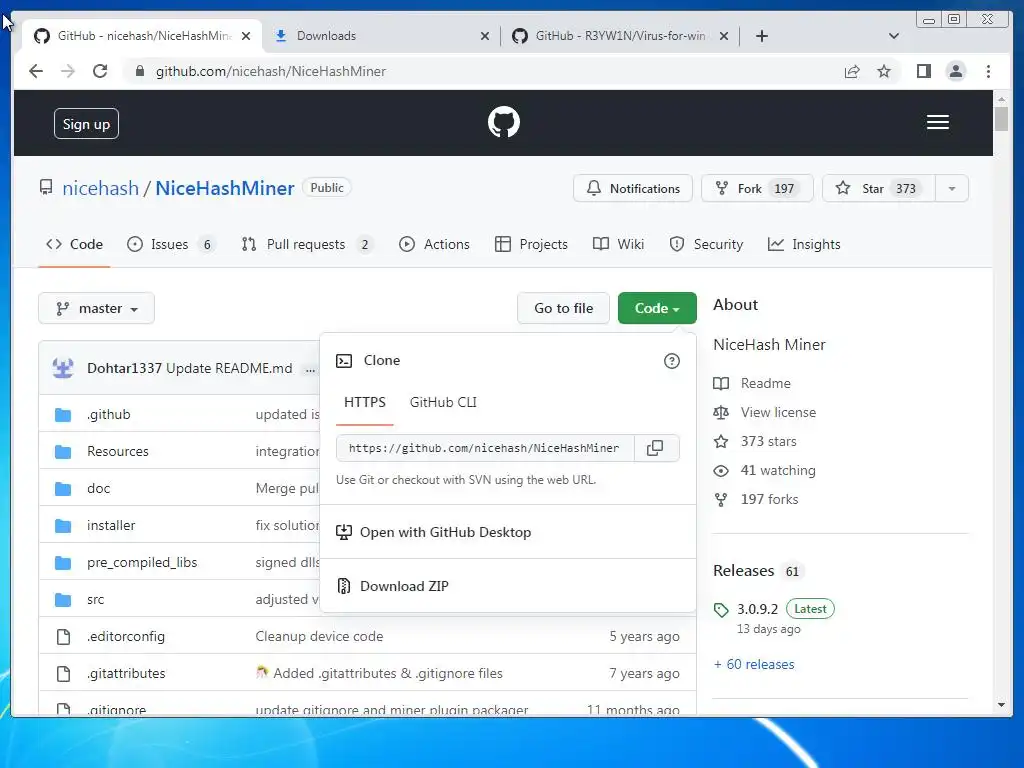Copy the clone URL with the clipboard icon

pyautogui.click(x=655, y=448)
